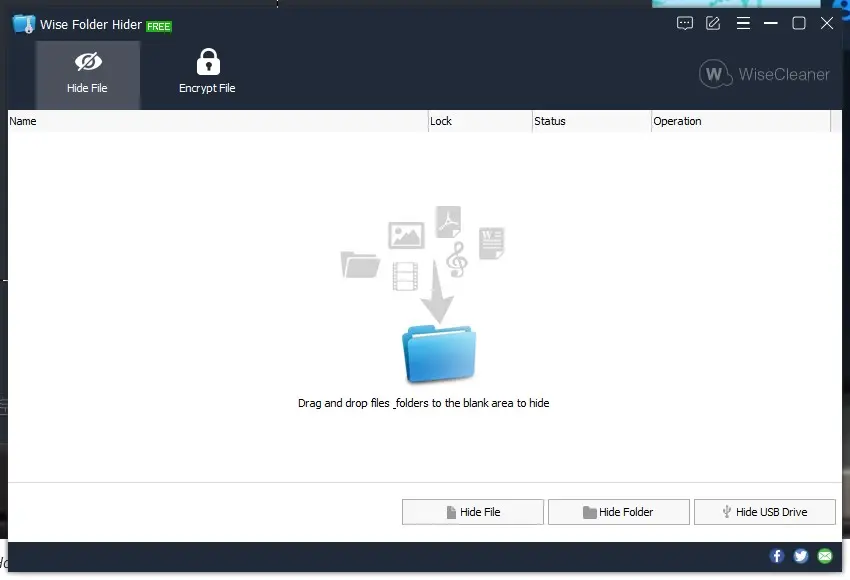Click the Hide File button at bottom
Viewport: 850px width, 580px height.
[473, 512]
